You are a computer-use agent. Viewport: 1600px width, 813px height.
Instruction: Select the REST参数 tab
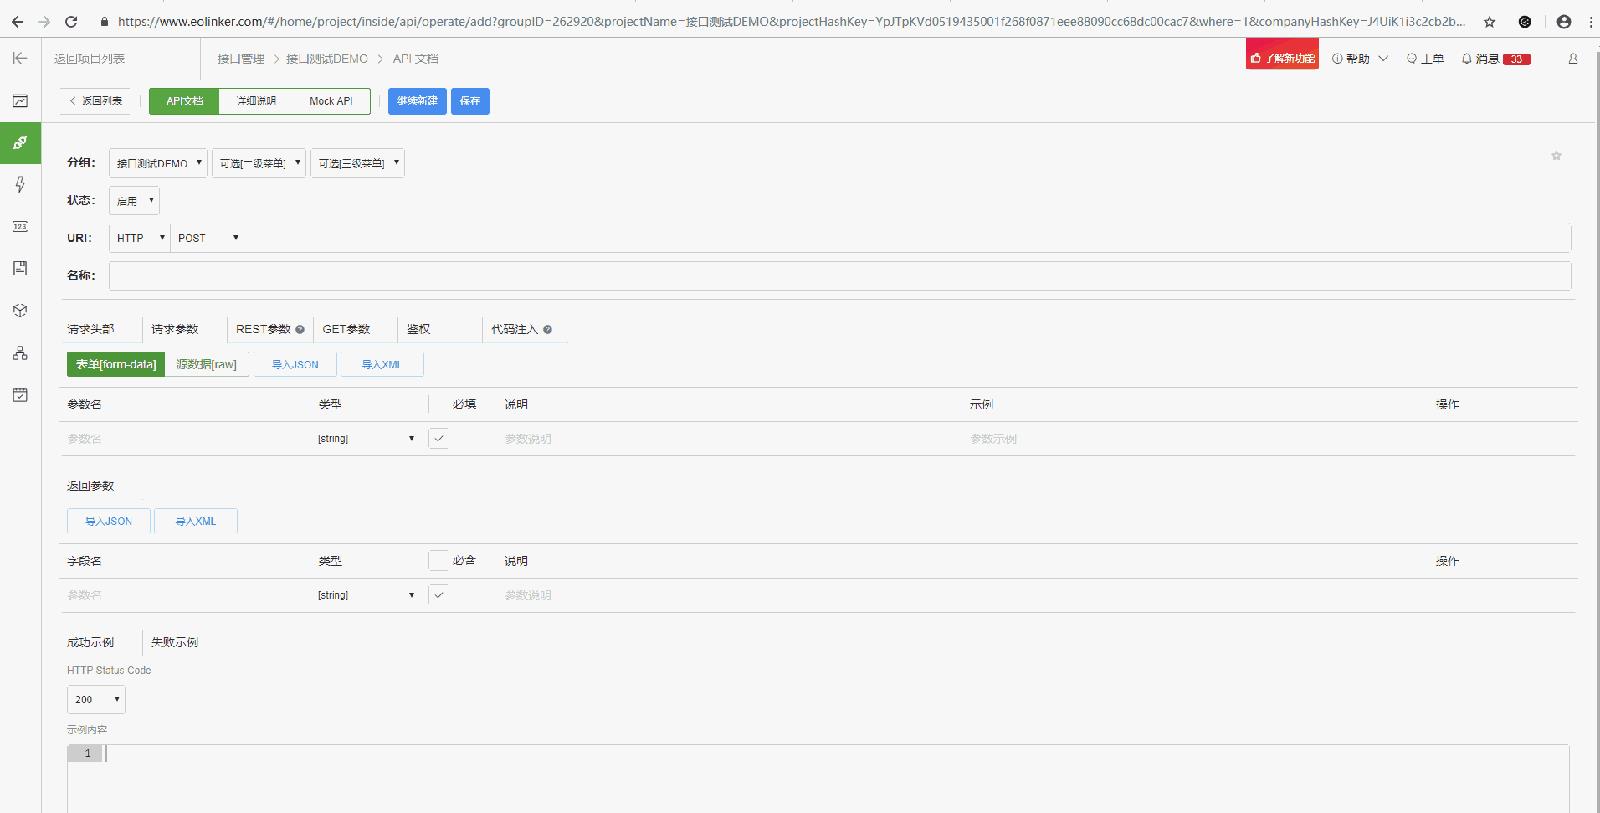tap(263, 329)
